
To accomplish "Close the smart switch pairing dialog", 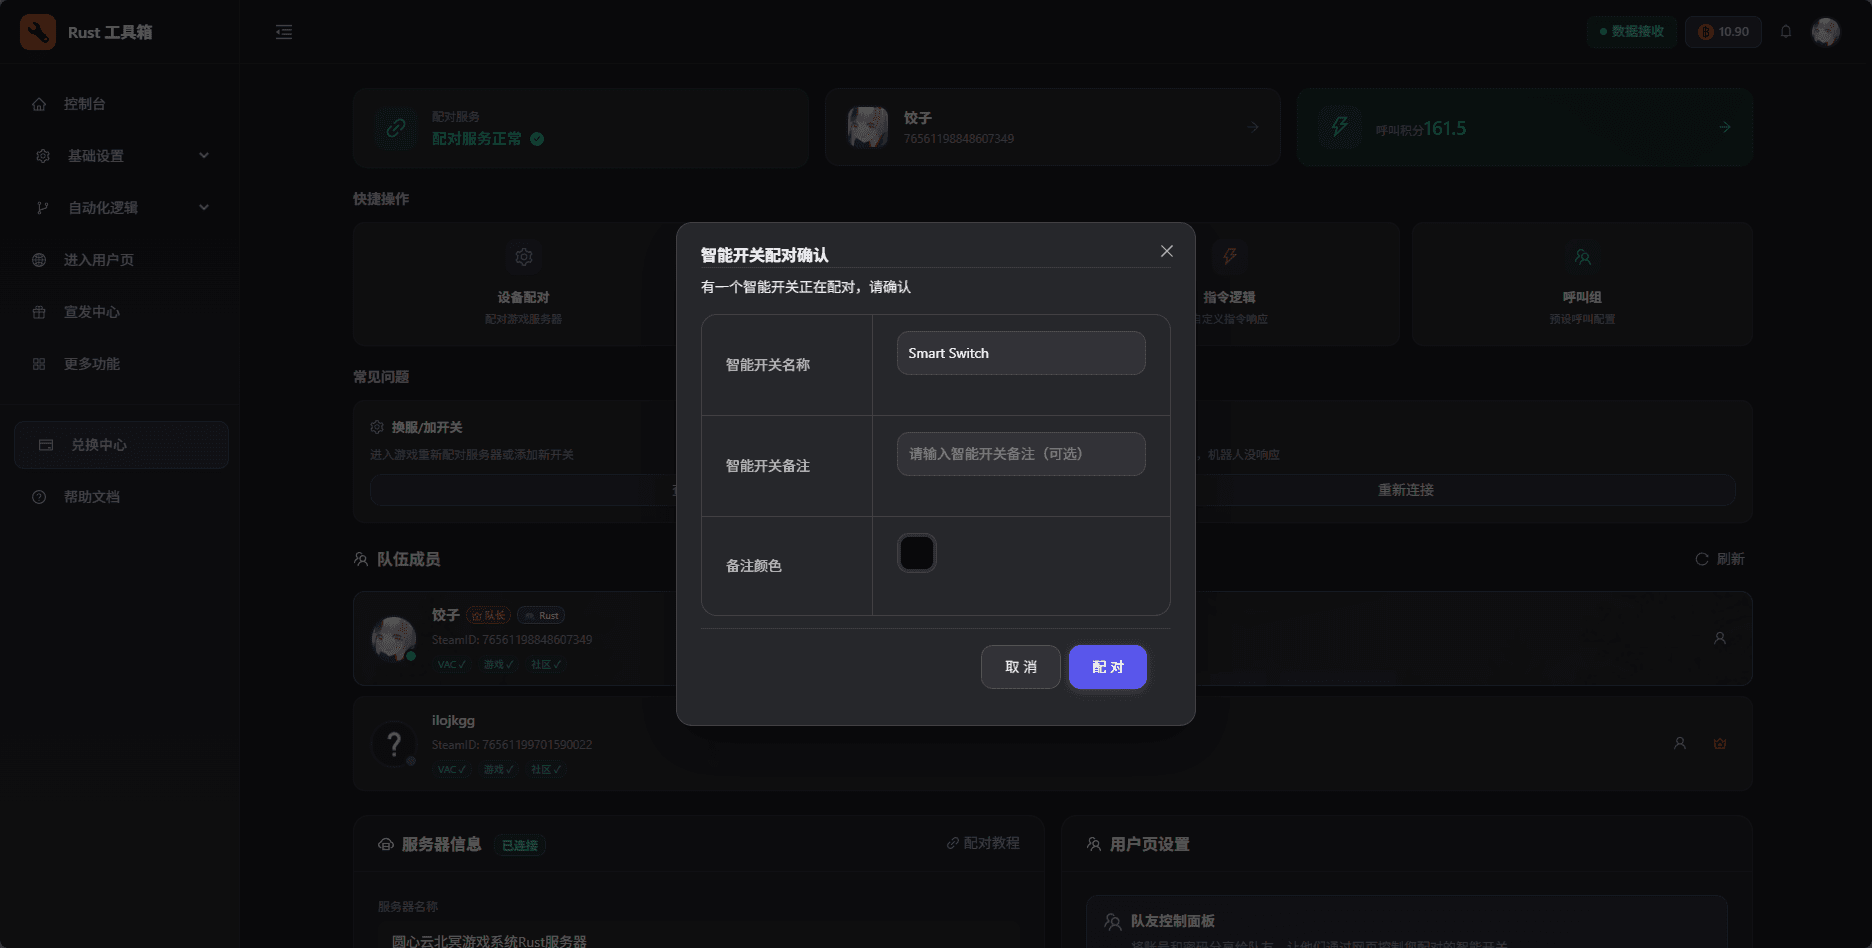I will pyautogui.click(x=1166, y=251).
